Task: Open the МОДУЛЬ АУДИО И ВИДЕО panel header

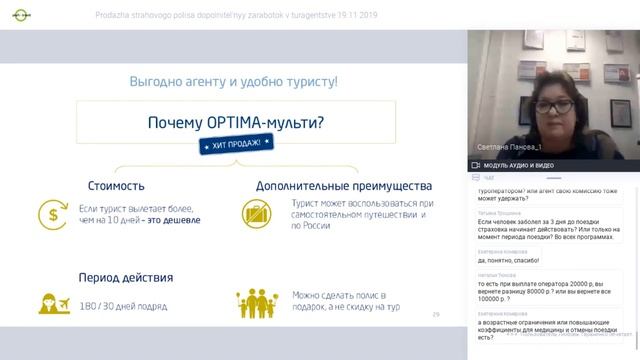Action: pos(554,165)
